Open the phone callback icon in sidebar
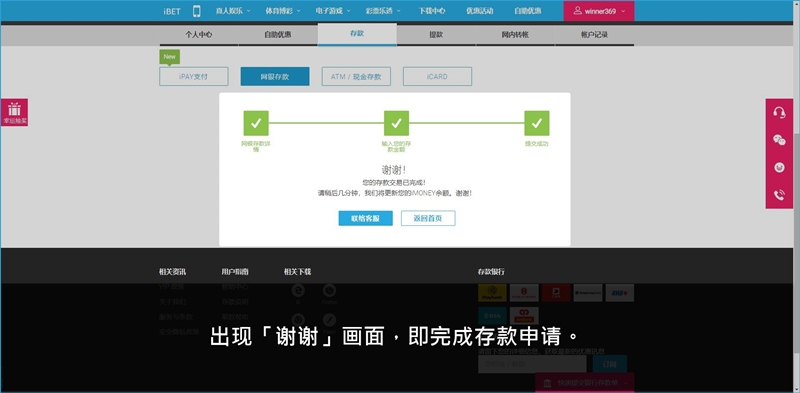 click(779, 194)
